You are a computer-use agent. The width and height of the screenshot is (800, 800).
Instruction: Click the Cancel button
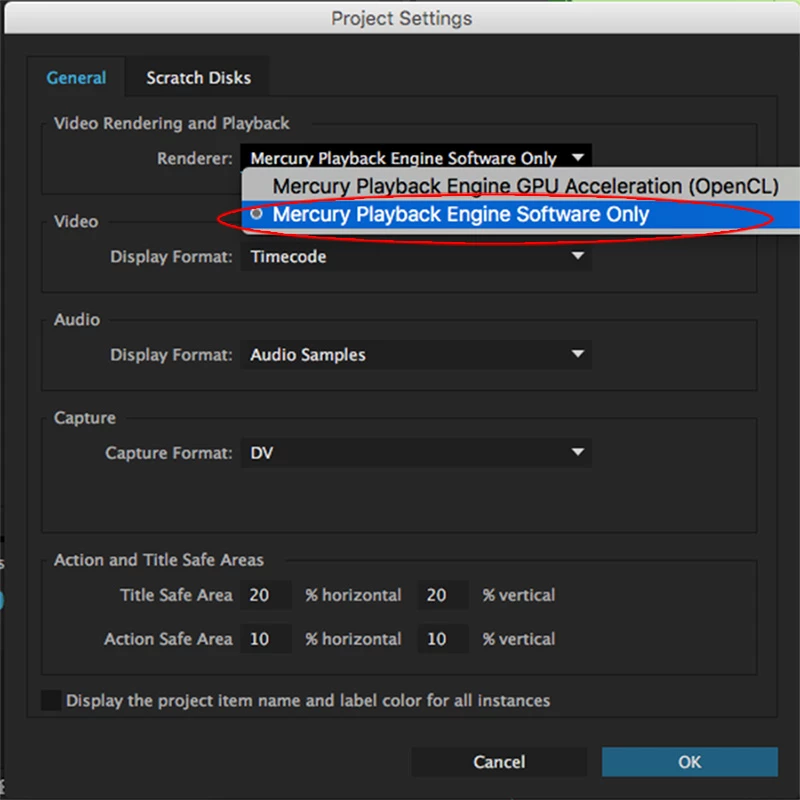499,762
